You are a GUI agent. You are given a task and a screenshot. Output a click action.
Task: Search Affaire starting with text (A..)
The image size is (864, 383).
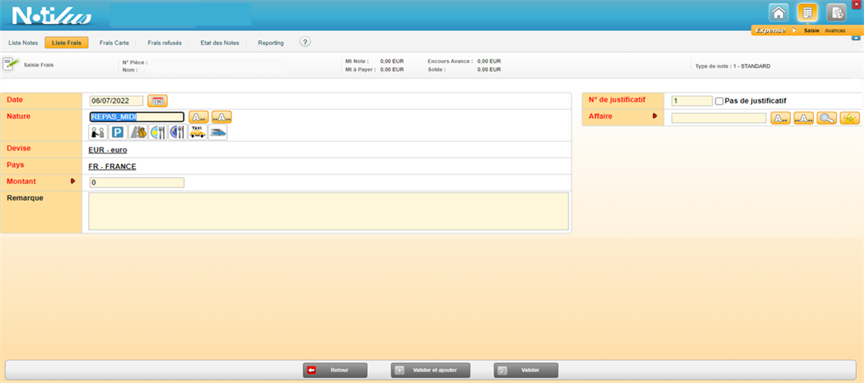[780, 118]
